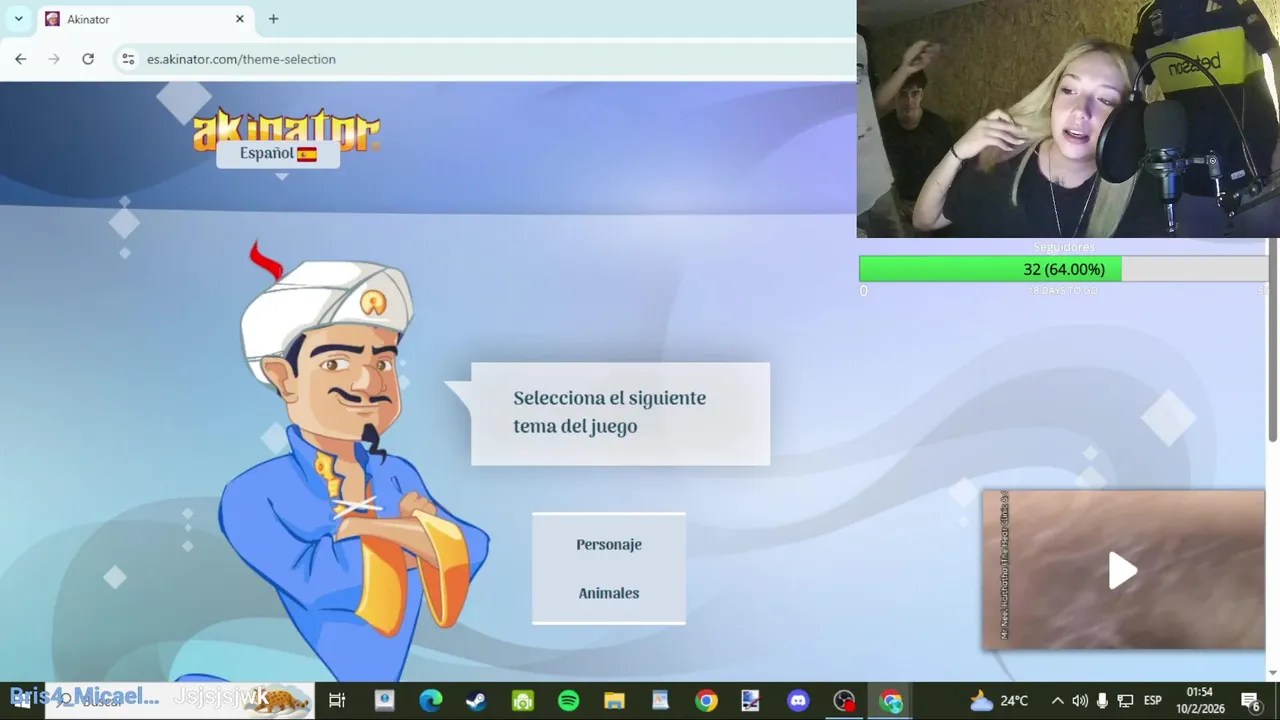Open network settings tray icon
Viewport: 1280px width, 720px height.
click(x=1125, y=701)
